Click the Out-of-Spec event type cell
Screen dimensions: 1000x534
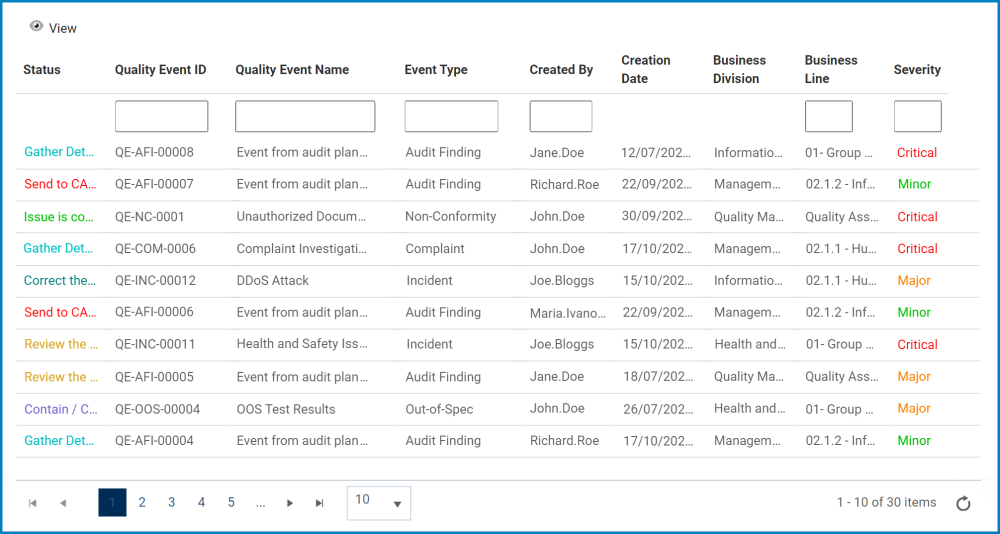tap(439, 409)
